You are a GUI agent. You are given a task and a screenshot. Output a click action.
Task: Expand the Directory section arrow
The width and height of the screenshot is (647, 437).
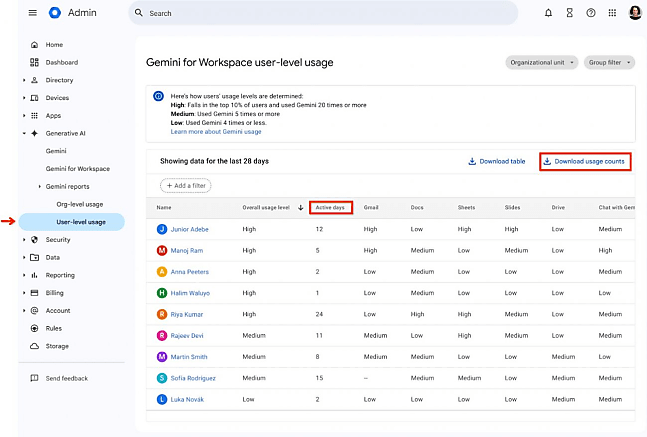point(24,80)
